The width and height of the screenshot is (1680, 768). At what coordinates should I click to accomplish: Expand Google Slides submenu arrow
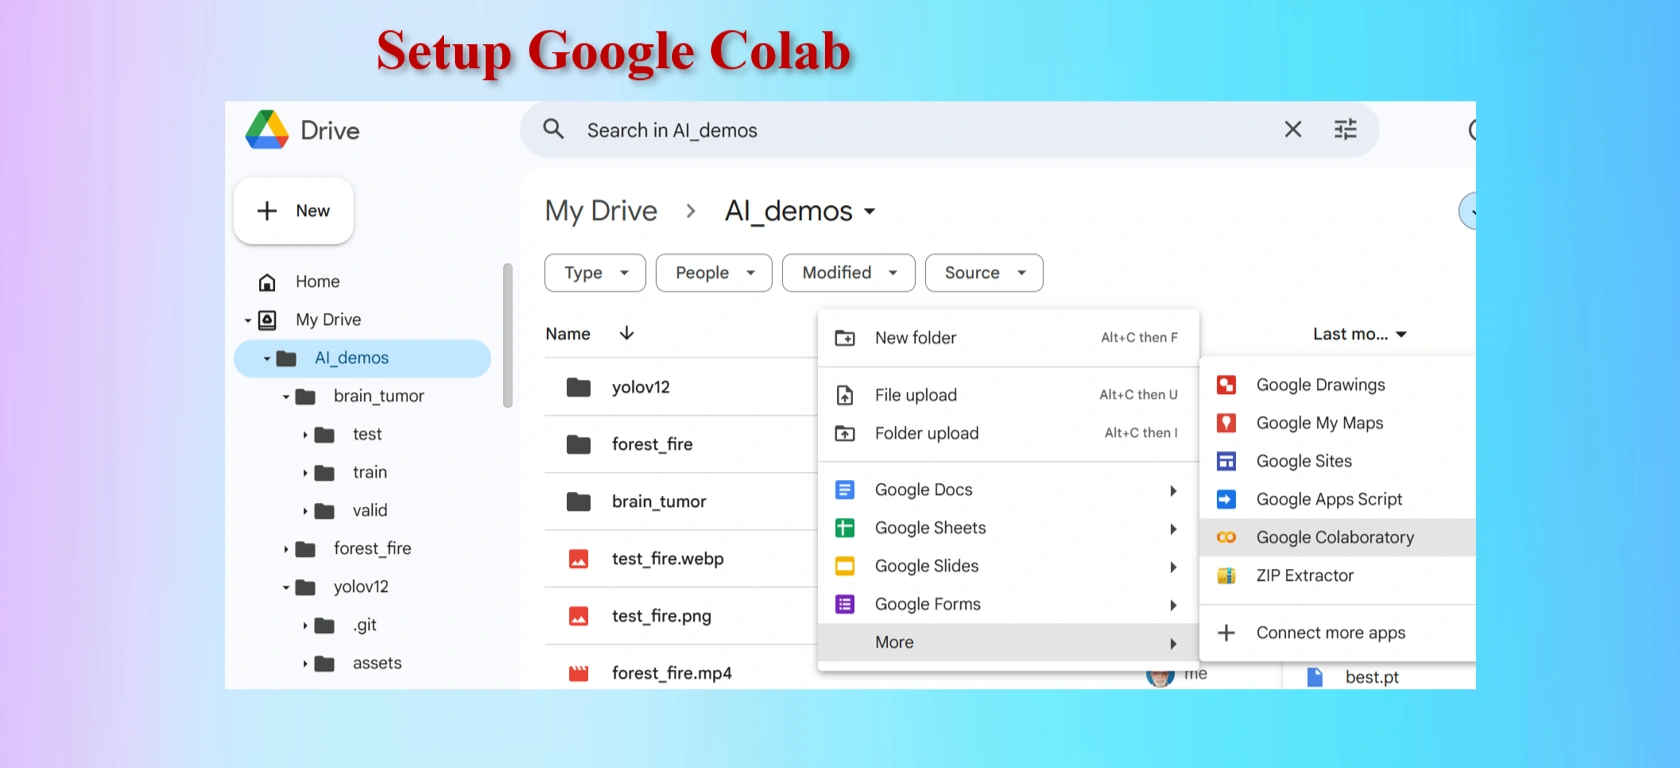(1173, 567)
